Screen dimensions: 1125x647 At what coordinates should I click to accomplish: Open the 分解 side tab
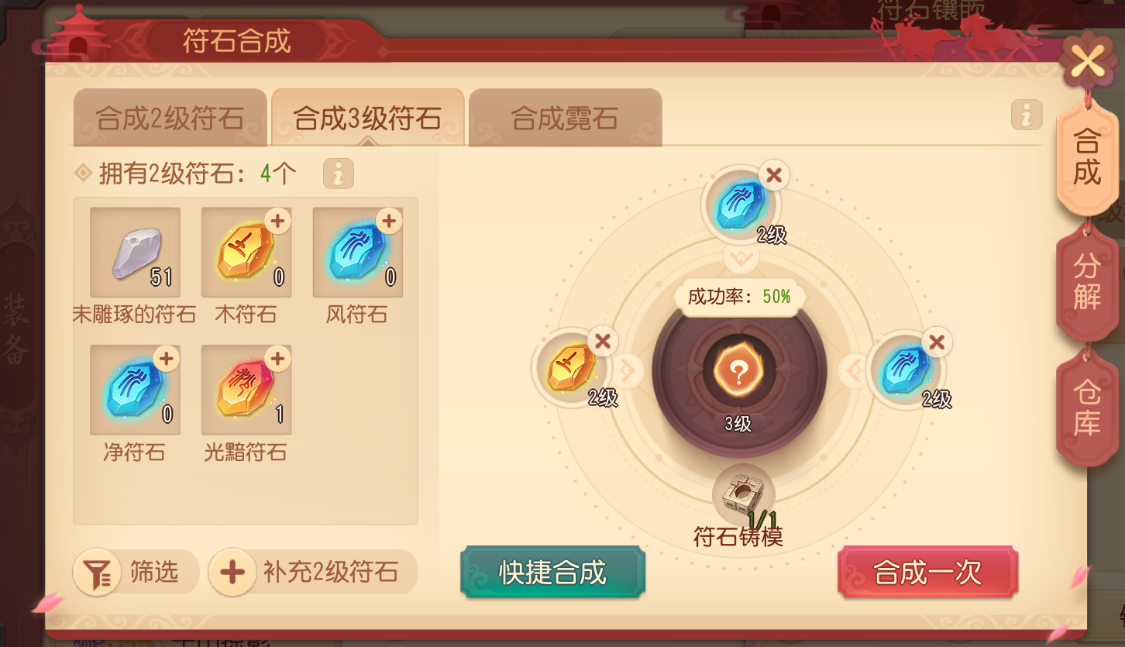coord(1087,281)
